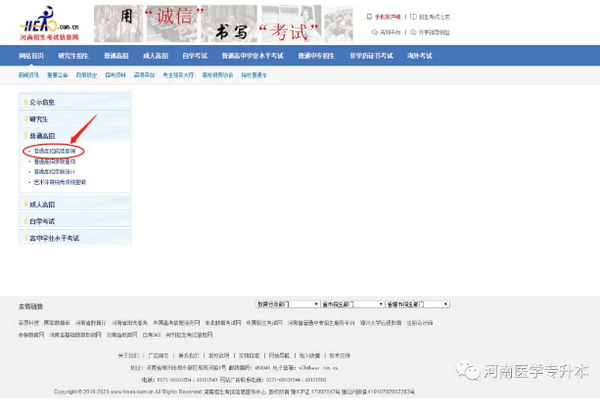This screenshot has height=413, width=600.
Task: Click the yellow marker beside 研究生
Action: 25,118
